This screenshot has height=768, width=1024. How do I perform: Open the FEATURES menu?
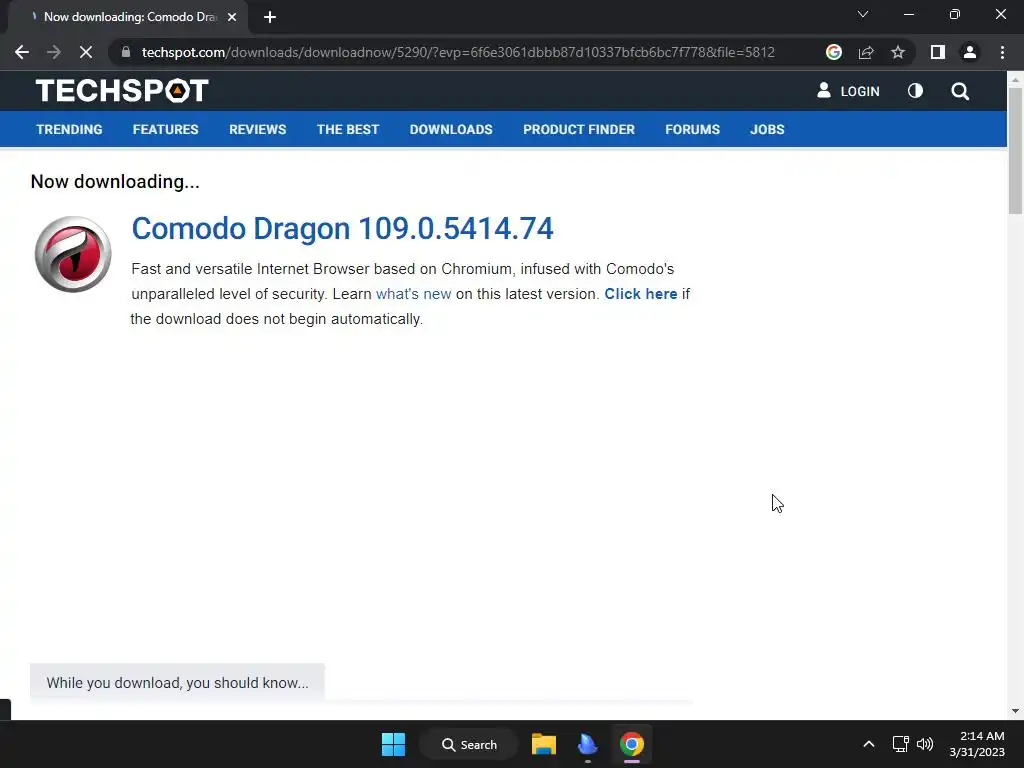(x=165, y=129)
